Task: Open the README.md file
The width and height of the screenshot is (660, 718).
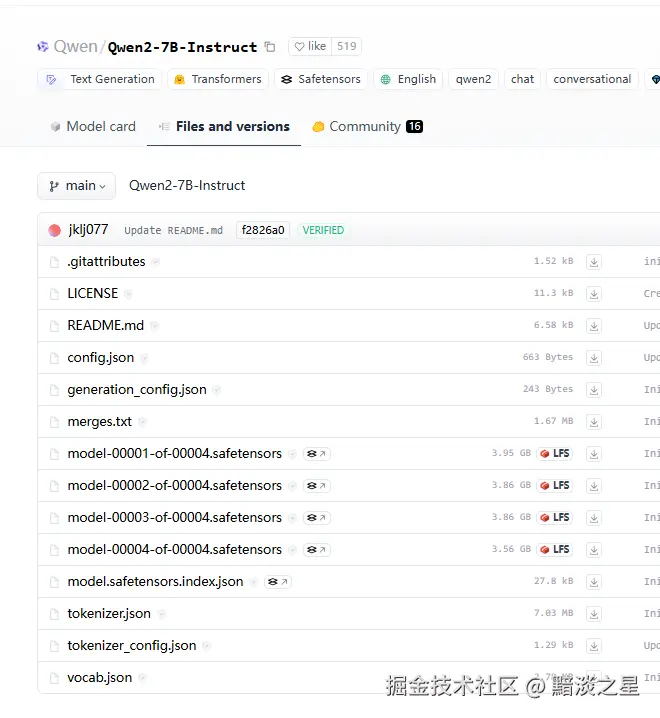Action: coord(105,326)
